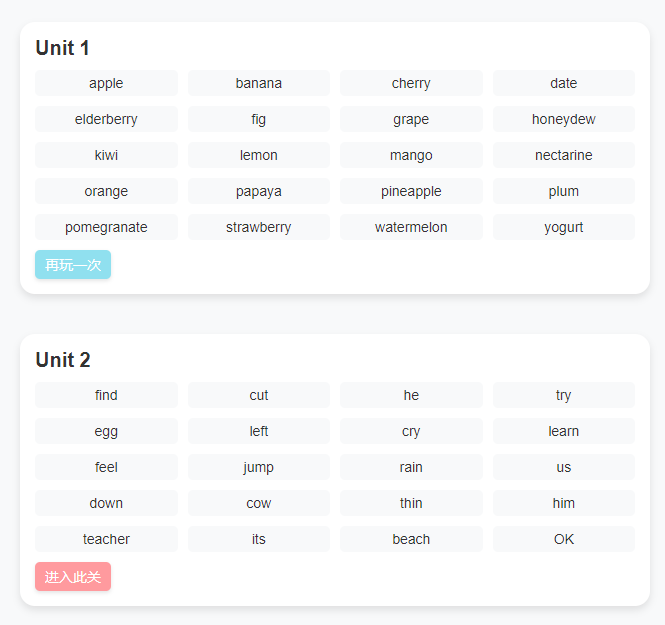The height and width of the screenshot is (625, 665).
Task: Pick the "beach" word tile
Action: [411, 539]
